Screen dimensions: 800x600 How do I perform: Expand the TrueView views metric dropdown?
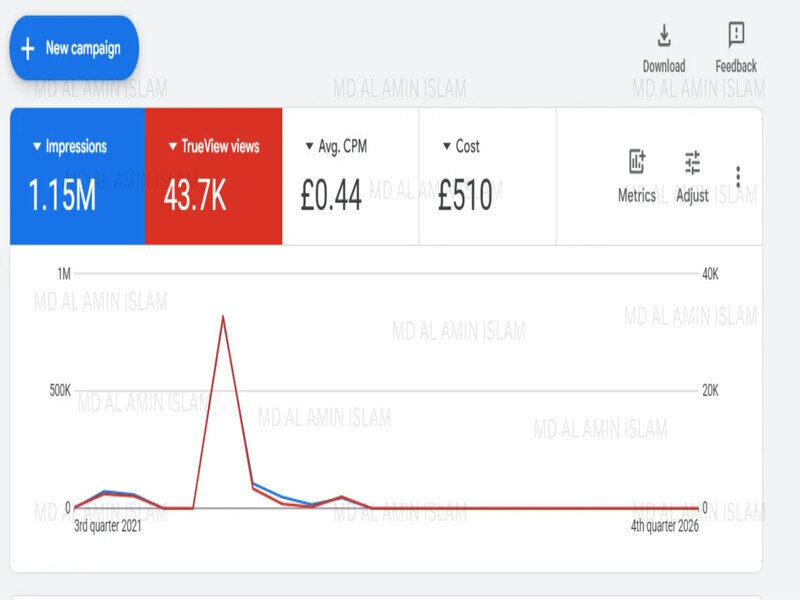(173, 146)
